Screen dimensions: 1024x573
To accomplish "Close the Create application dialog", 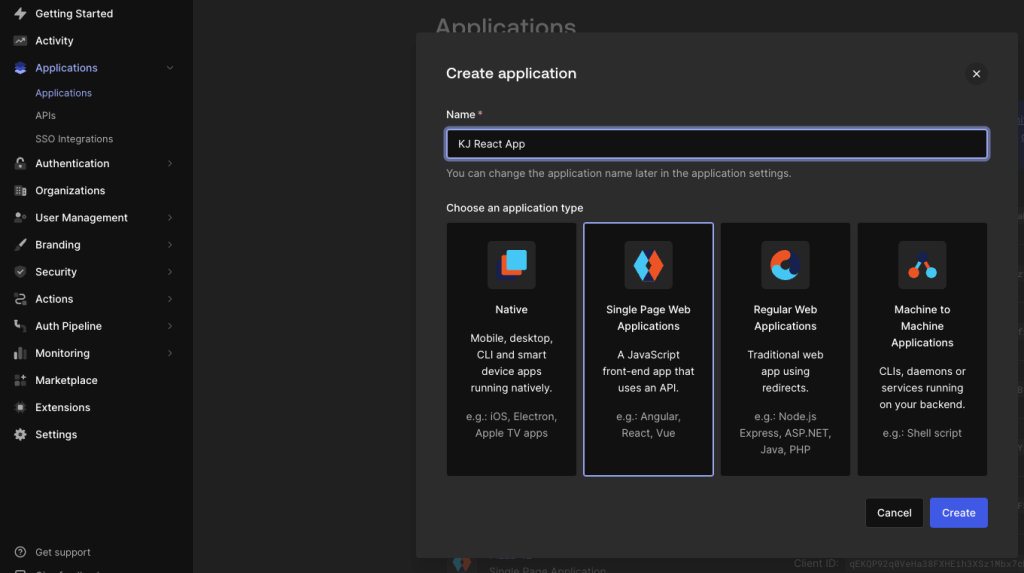I will tap(976, 74).
